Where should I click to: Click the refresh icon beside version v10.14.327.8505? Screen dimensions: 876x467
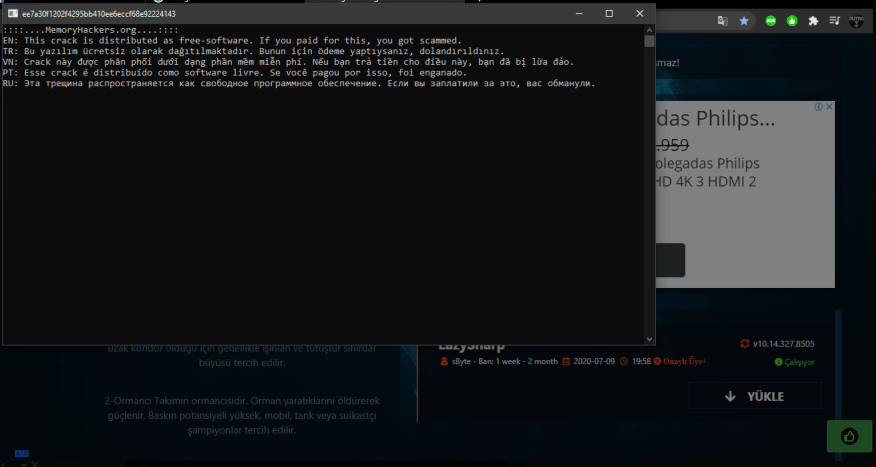[744, 344]
